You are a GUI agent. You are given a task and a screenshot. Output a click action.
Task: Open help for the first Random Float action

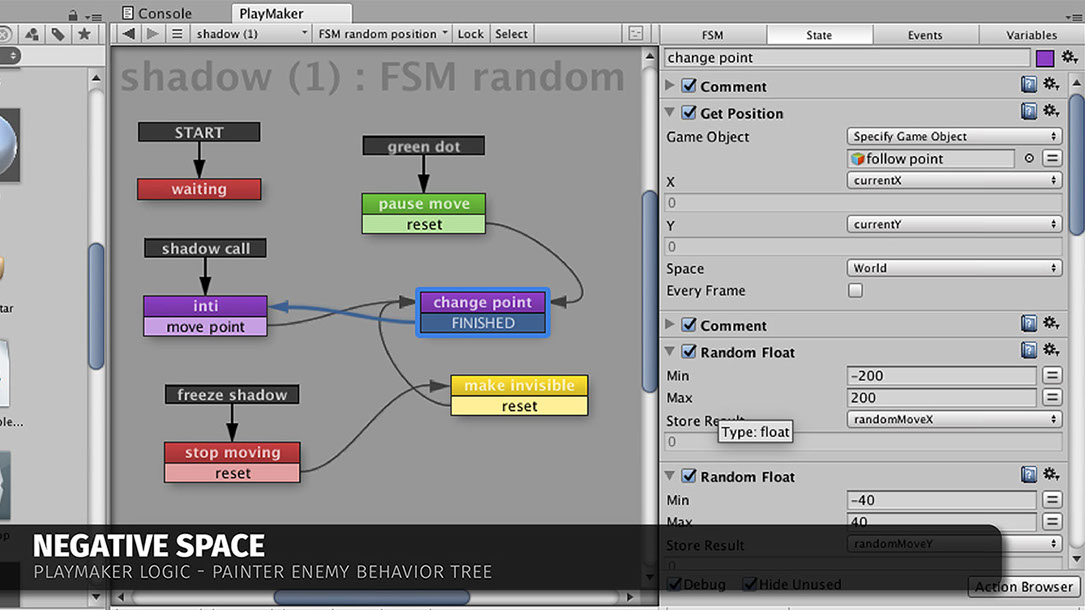[x=1028, y=351]
